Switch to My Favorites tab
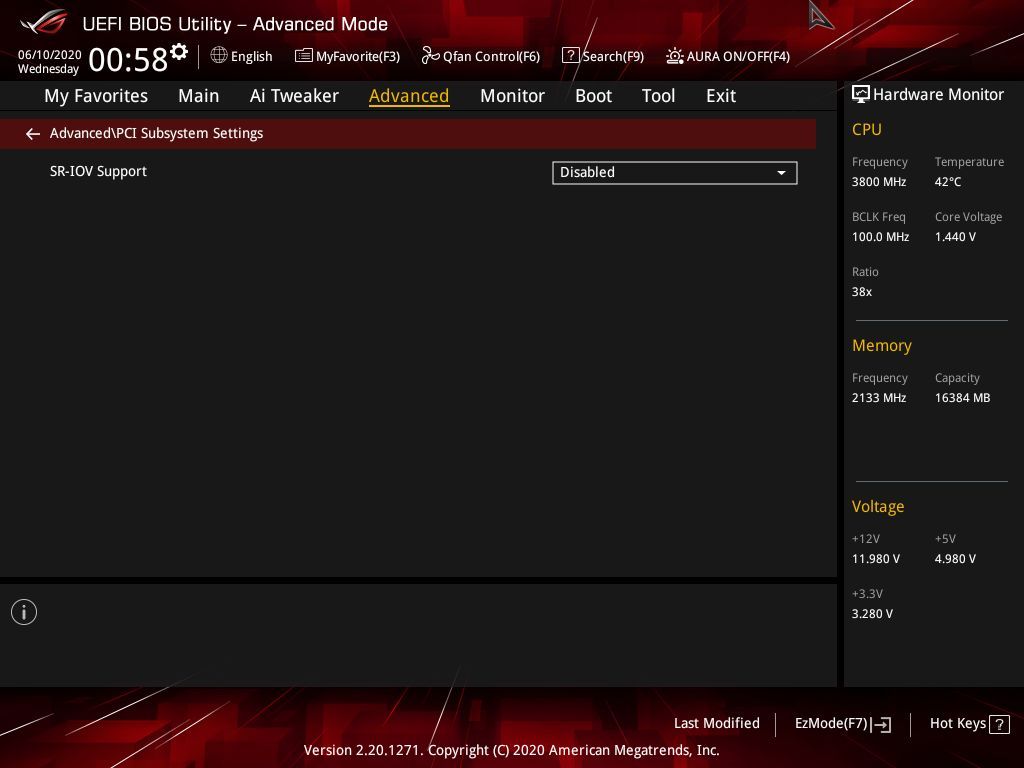1024x768 pixels. [x=96, y=96]
